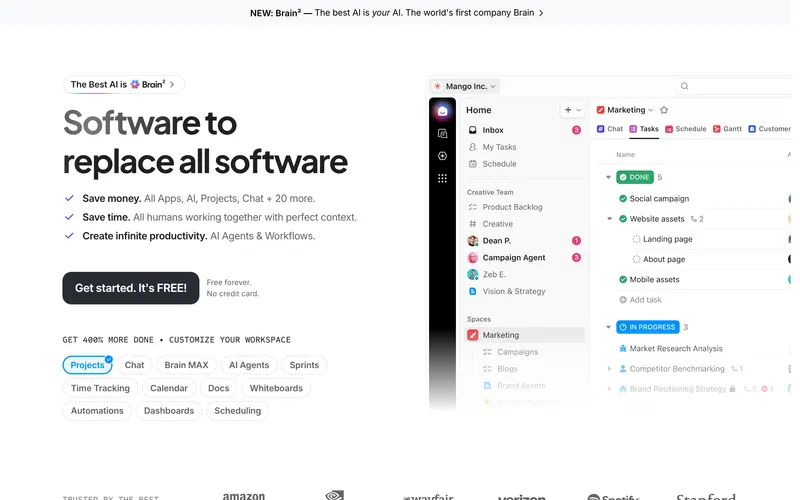Select the Scheduling feature chip
This screenshot has height=500, width=800.
tap(237, 411)
